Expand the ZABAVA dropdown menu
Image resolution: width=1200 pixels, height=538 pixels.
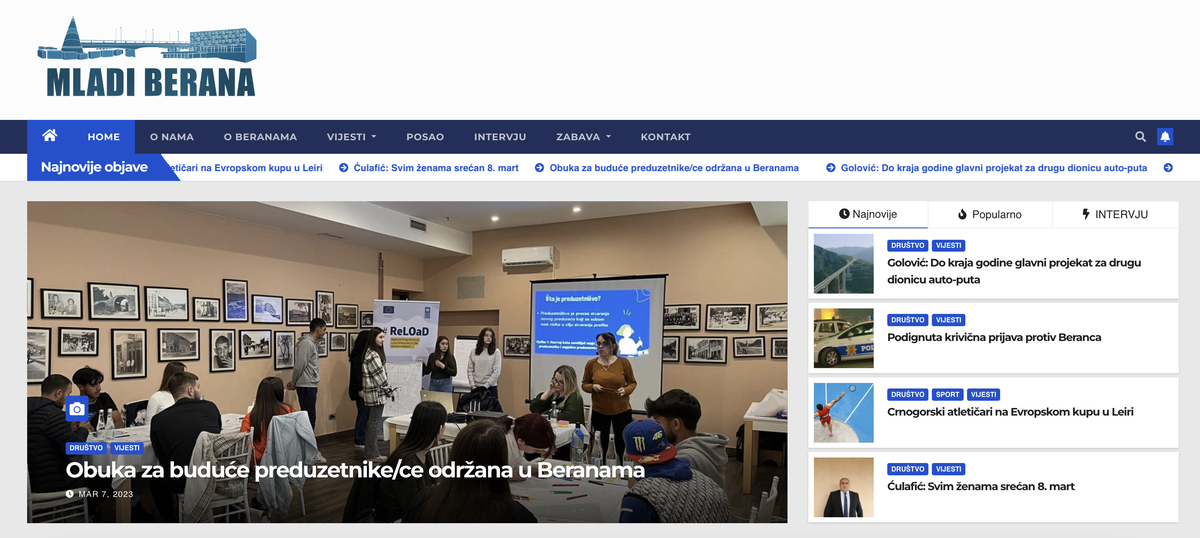point(583,137)
